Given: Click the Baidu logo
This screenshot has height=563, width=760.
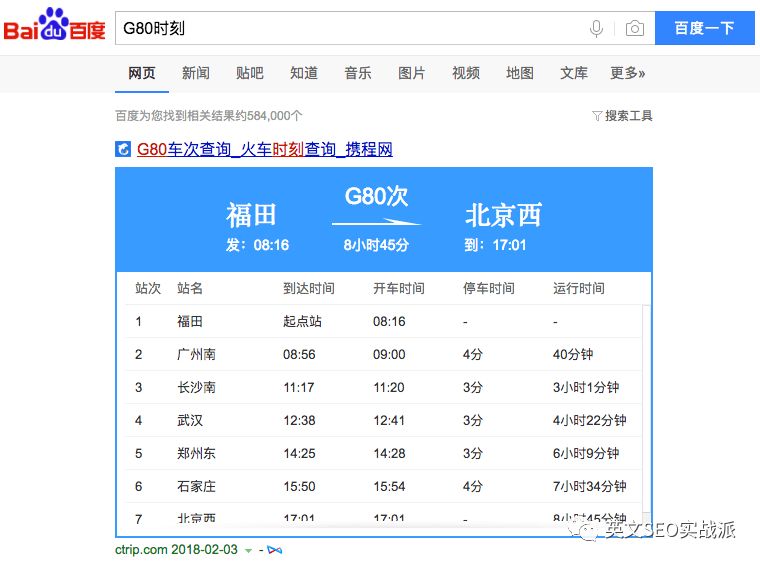Looking at the screenshot, I should pyautogui.click(x=54, y=25).
